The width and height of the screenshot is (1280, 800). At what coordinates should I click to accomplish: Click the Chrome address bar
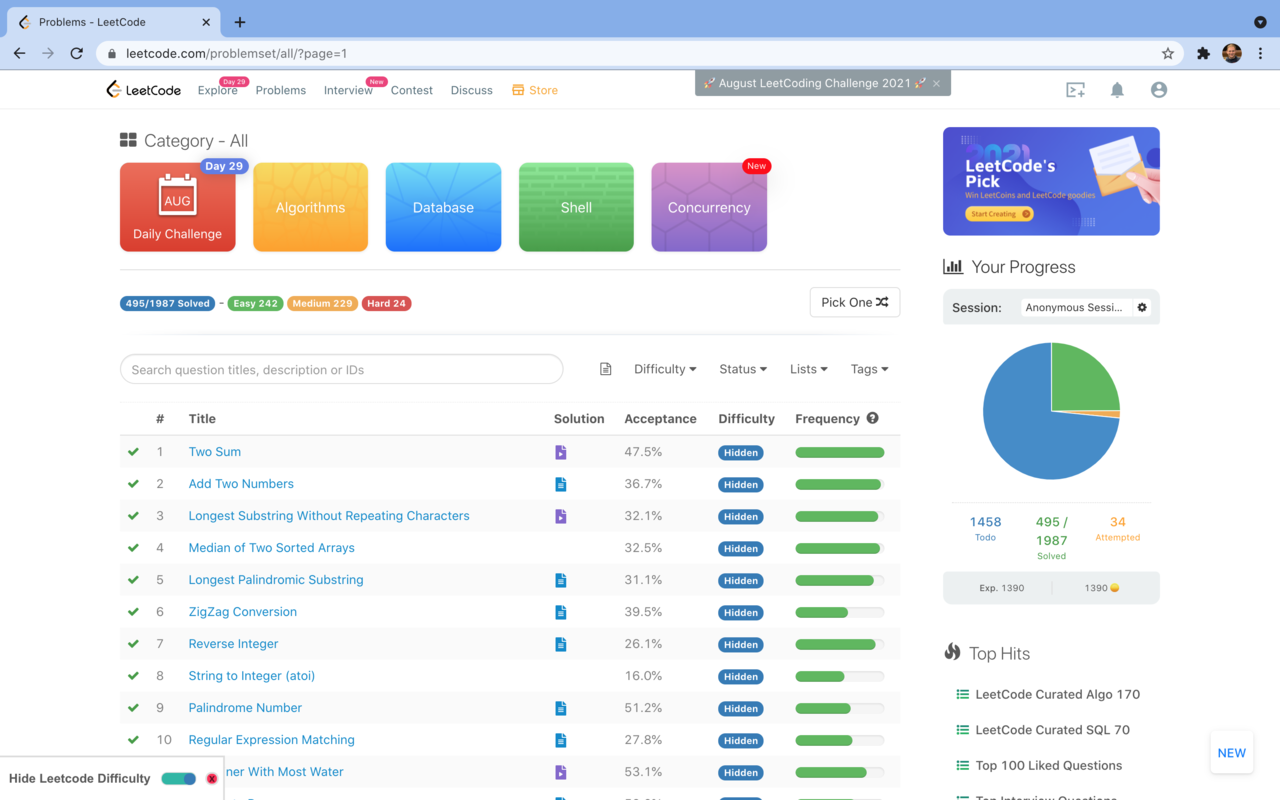[640, 53]
